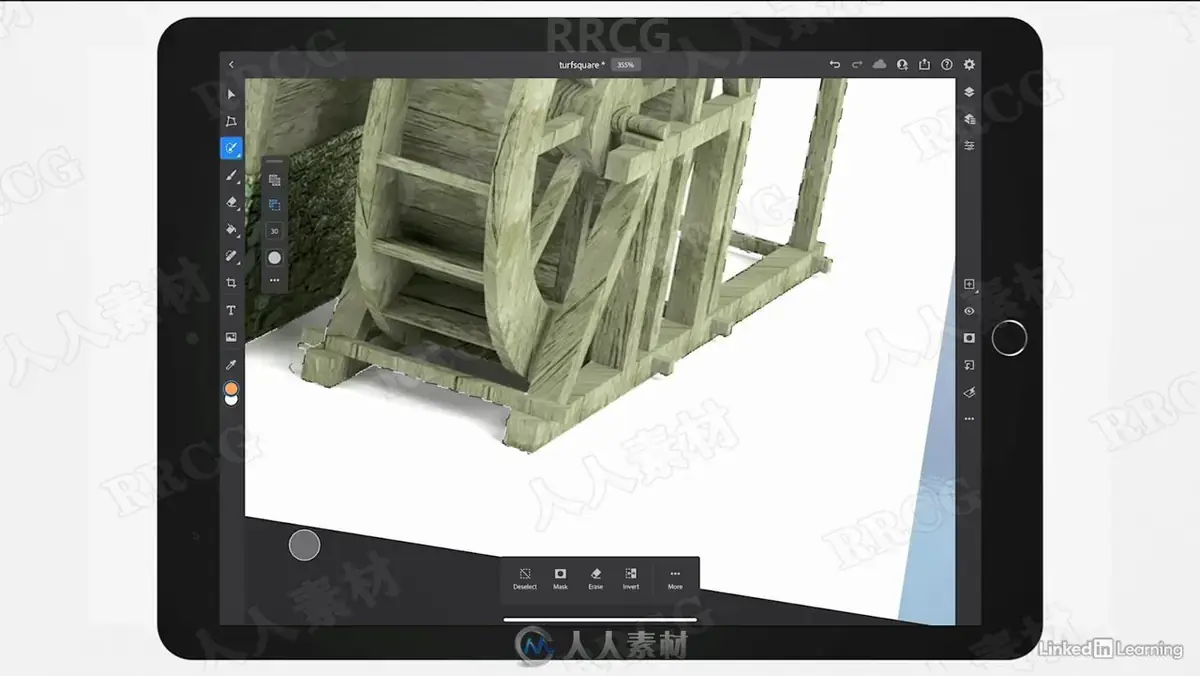Open the layer properties sliders panel

[x=969, y=146]
